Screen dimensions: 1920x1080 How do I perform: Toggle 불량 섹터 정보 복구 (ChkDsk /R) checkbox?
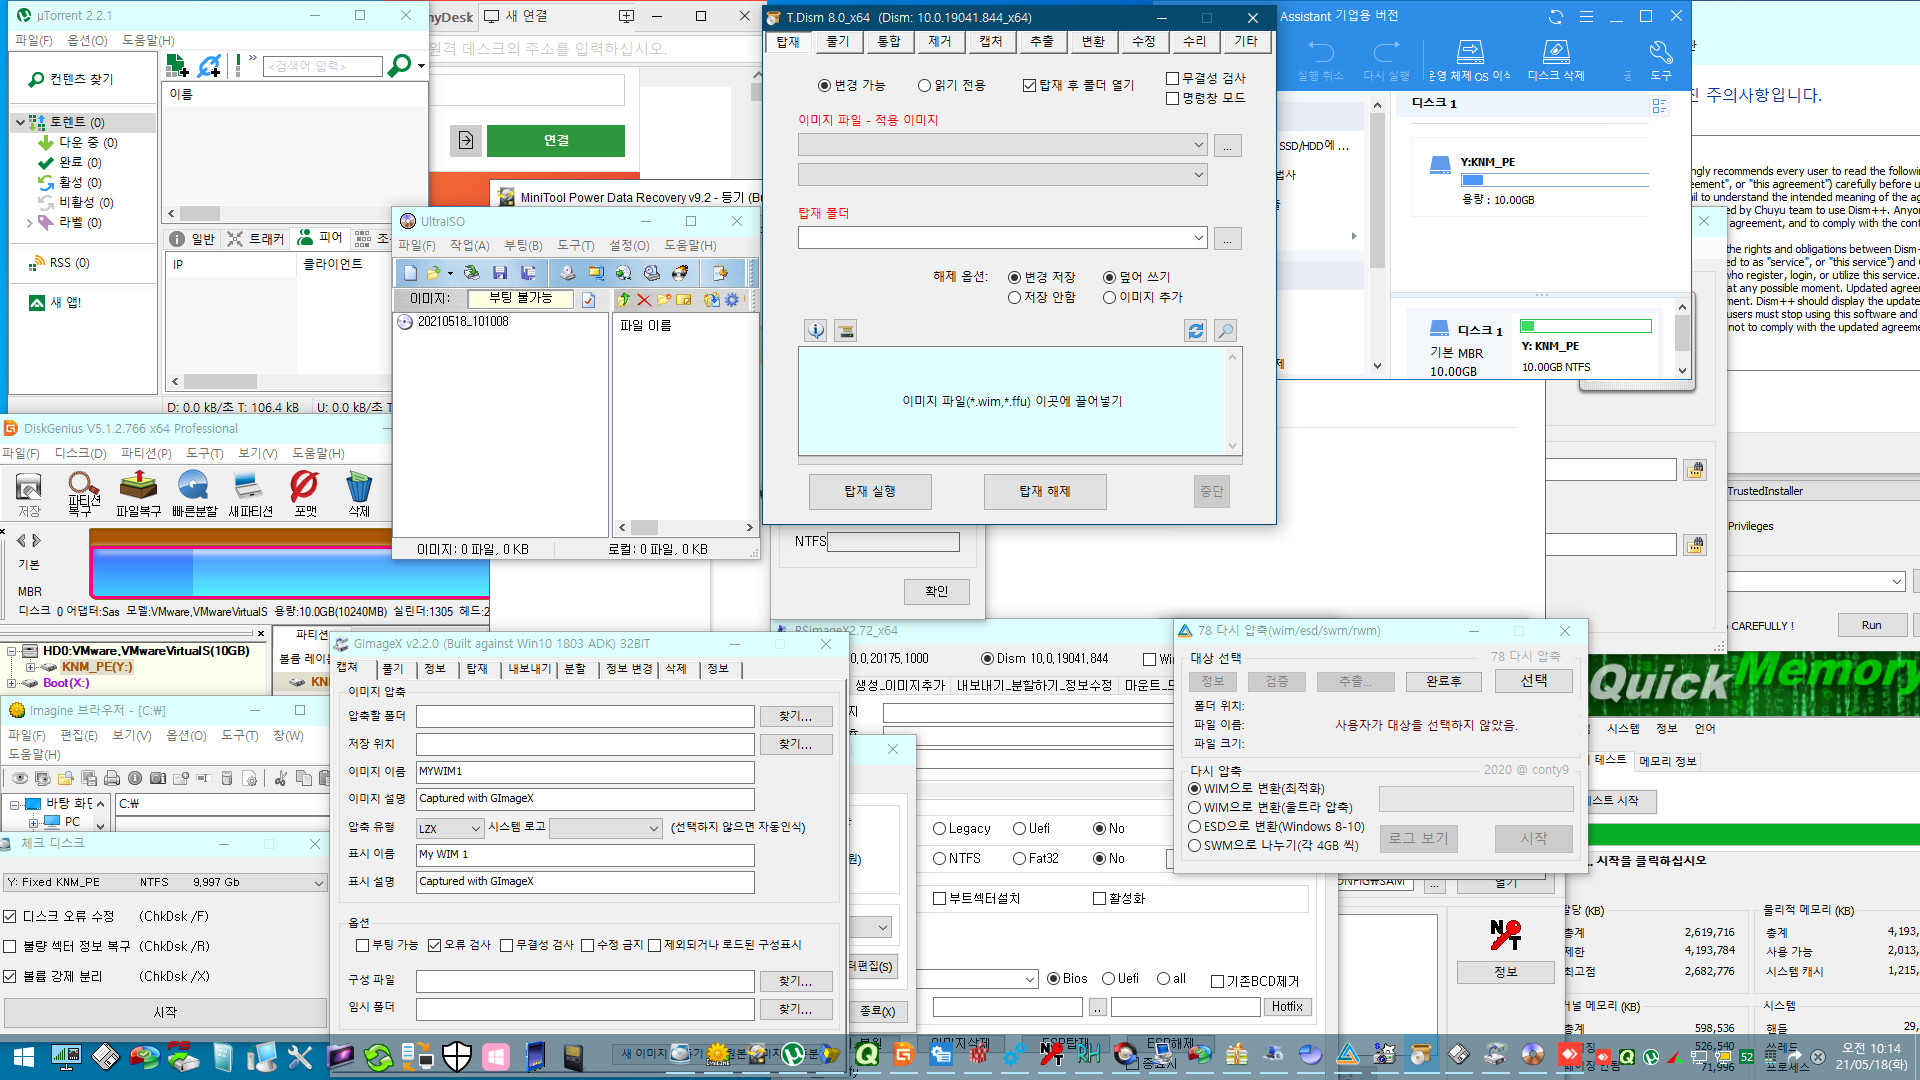point(10,946)
